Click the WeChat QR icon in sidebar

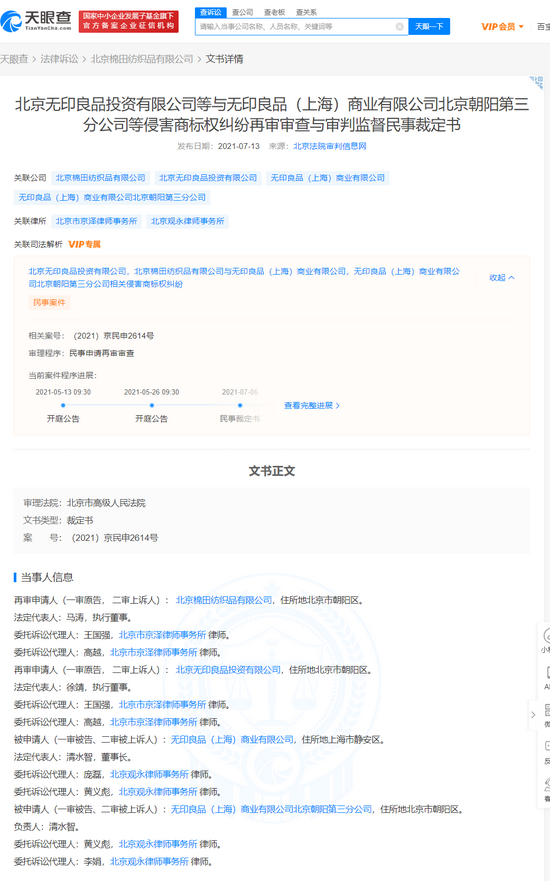pyautogui.click(x=547, y=709)
